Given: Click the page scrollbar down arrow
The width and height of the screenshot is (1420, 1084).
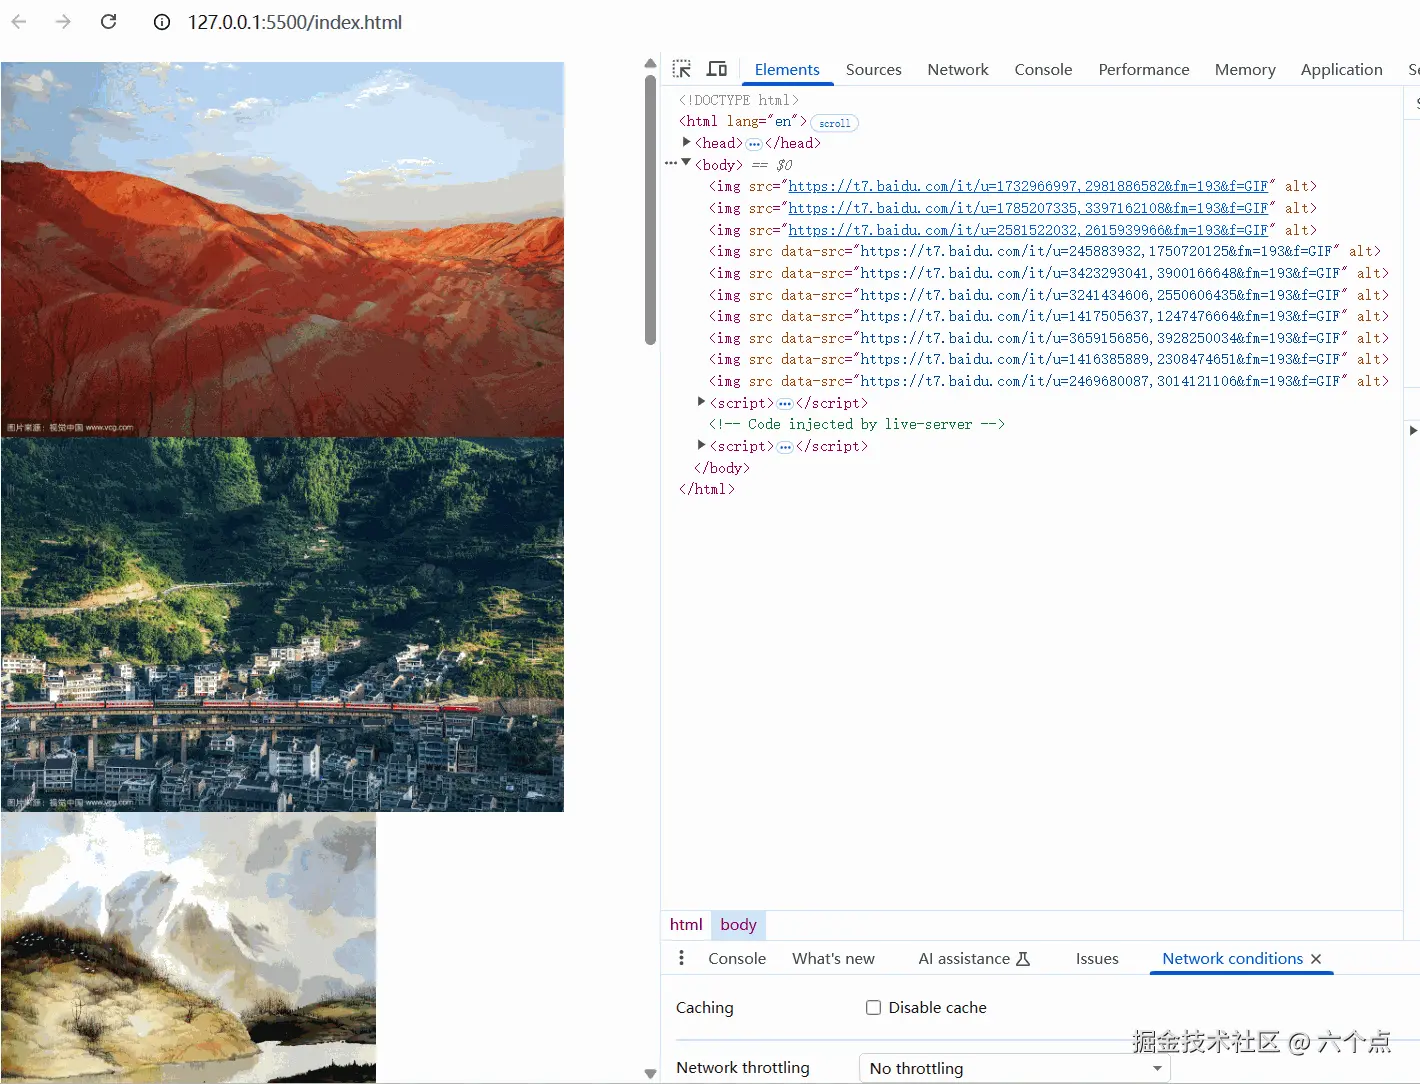Looking at the screenshot, I should pos(650,1074).
